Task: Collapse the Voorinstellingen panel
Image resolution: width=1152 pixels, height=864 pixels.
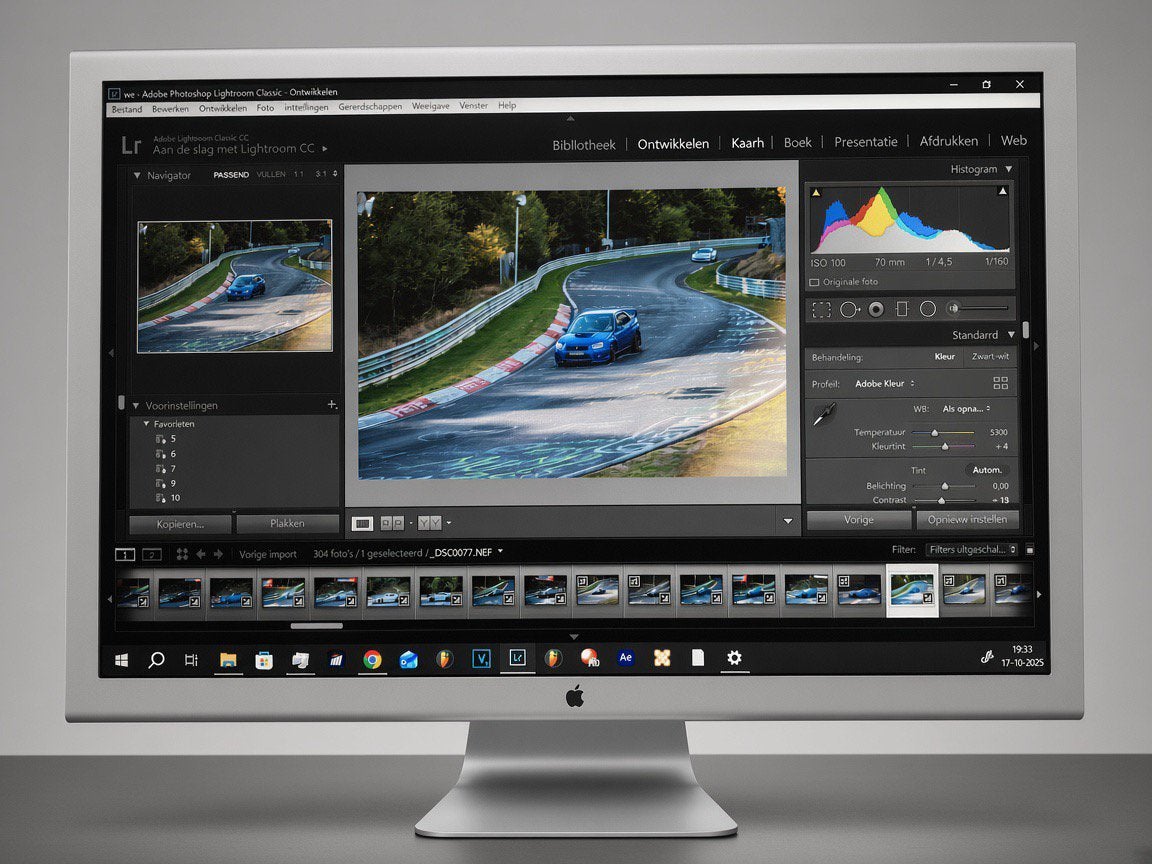Action: (x=136, y=406)
